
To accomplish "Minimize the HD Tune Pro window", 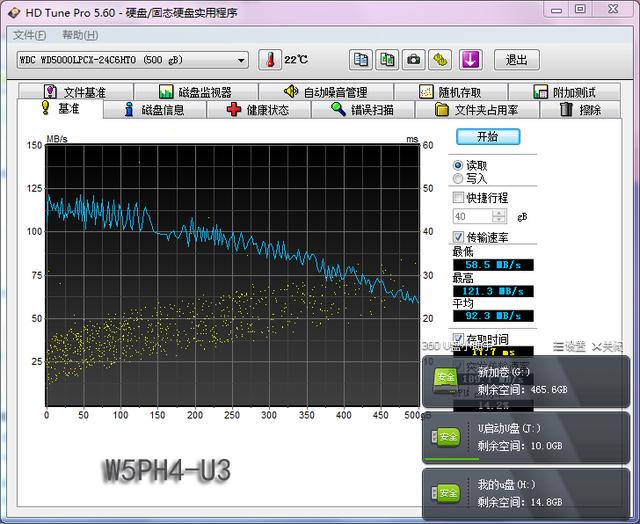I will coord(557,10).
